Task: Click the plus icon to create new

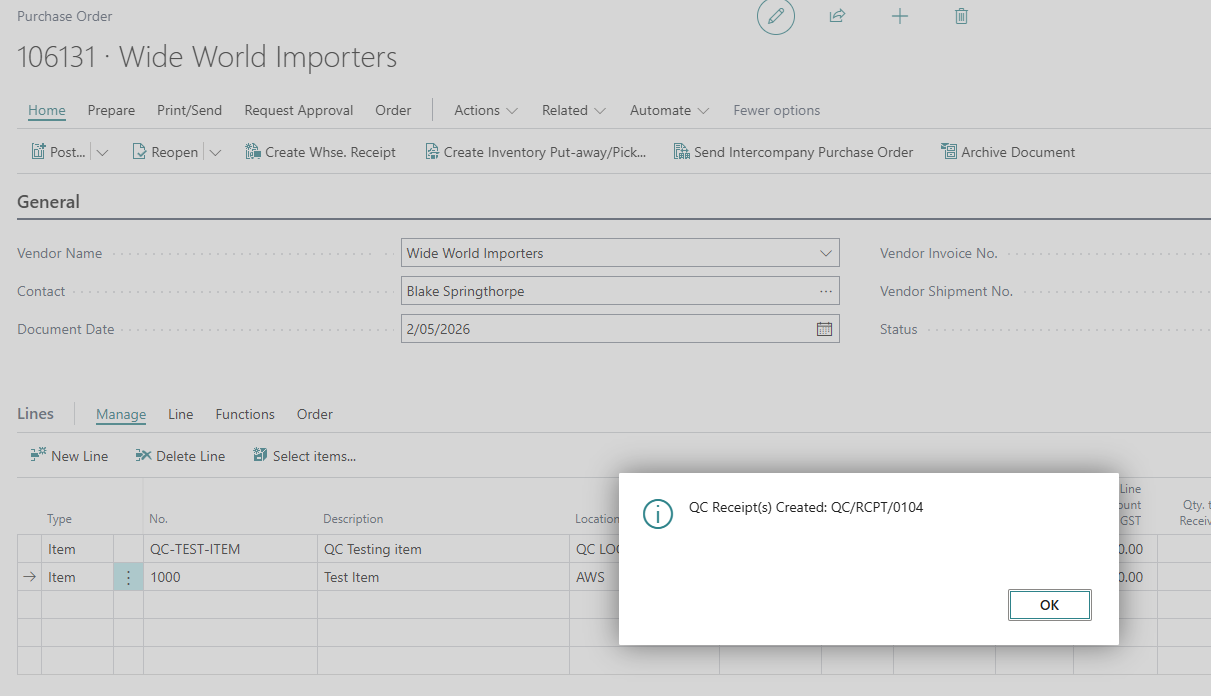Action: [900, 16]
